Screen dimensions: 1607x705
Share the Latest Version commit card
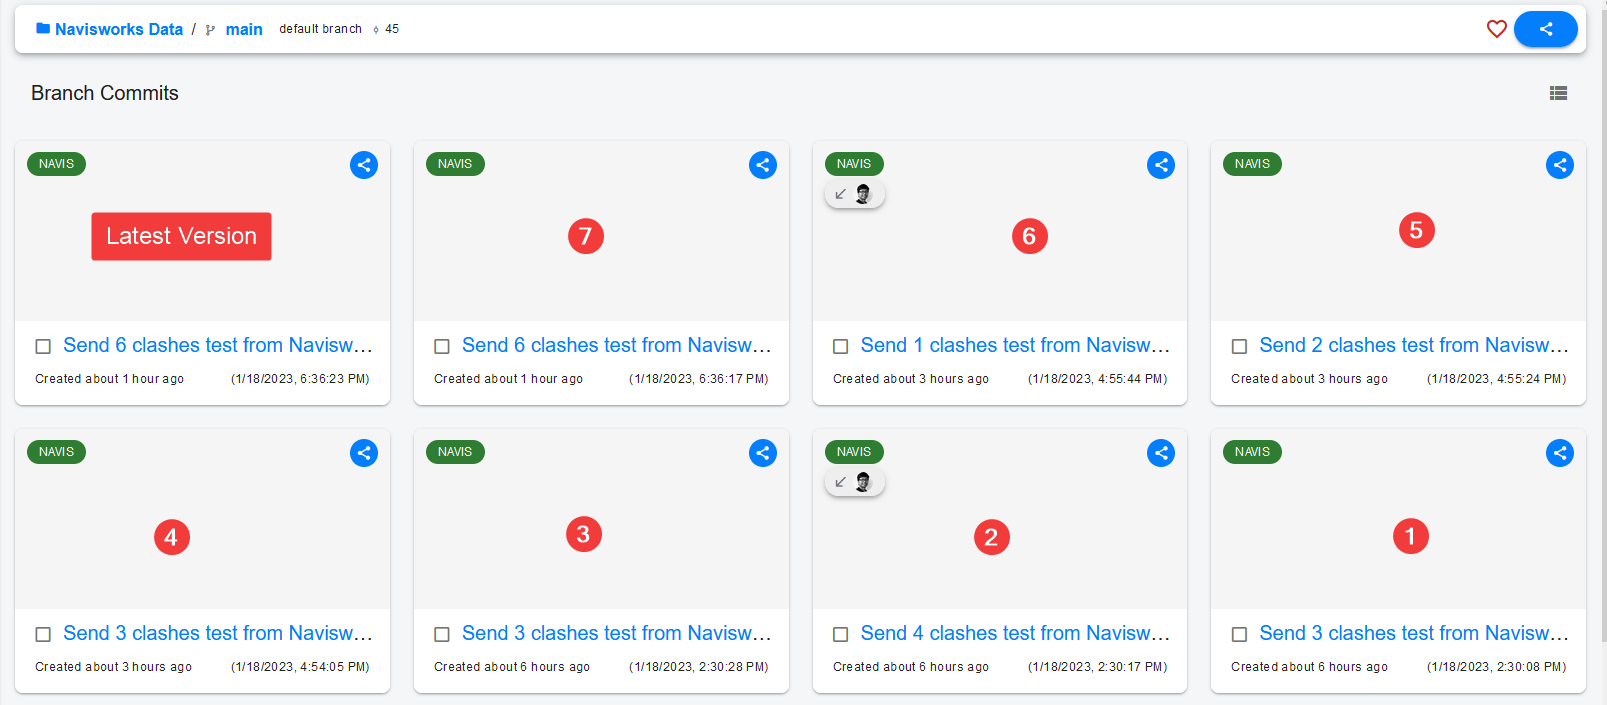[364, 165]
